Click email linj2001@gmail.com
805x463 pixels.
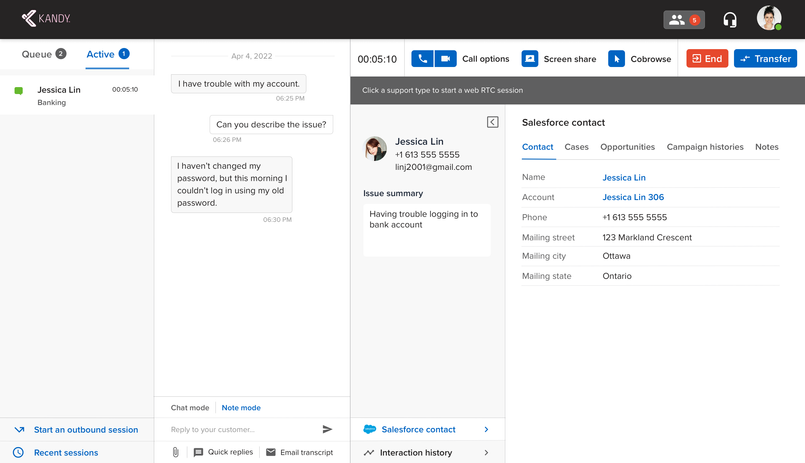pos(433,167)
